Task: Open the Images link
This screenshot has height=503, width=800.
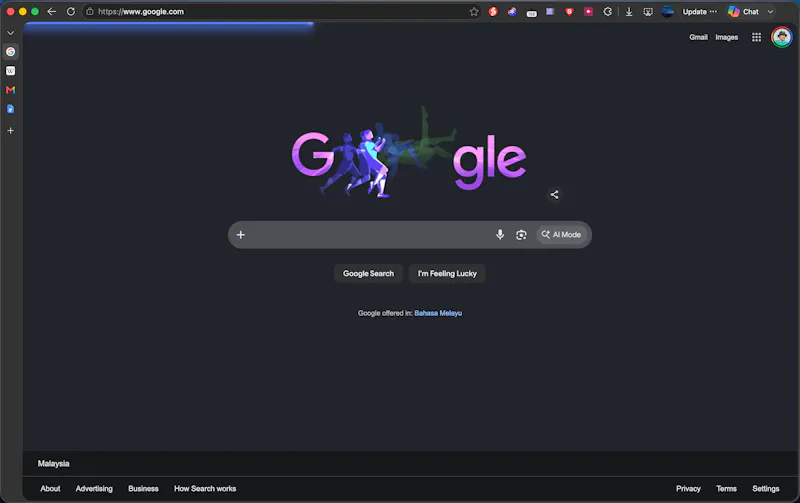Action: (727, 37)
